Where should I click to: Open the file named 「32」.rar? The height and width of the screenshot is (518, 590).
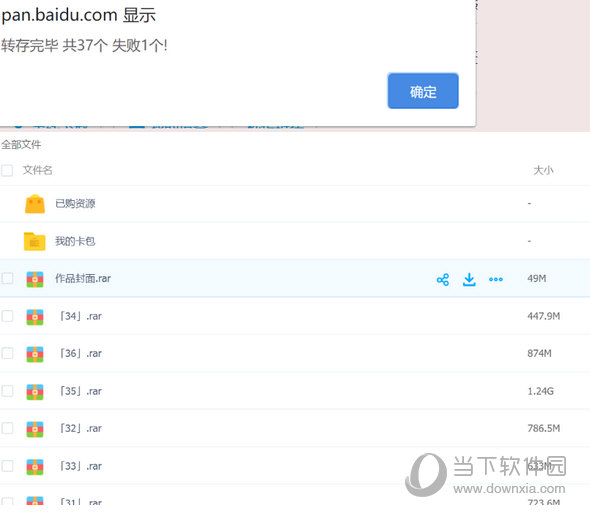pyautogui.click(x=81, y=428)
